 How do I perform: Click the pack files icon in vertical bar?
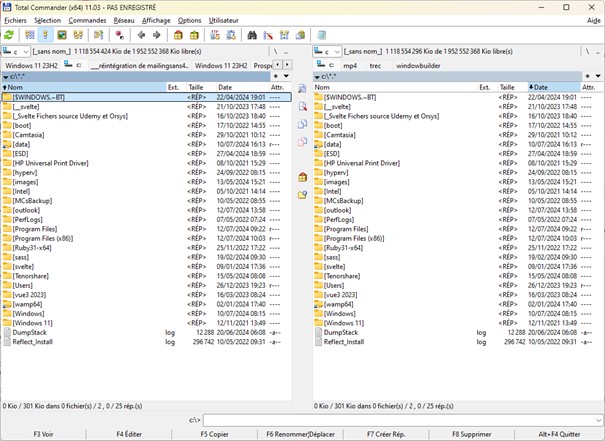tap(302, 176)
